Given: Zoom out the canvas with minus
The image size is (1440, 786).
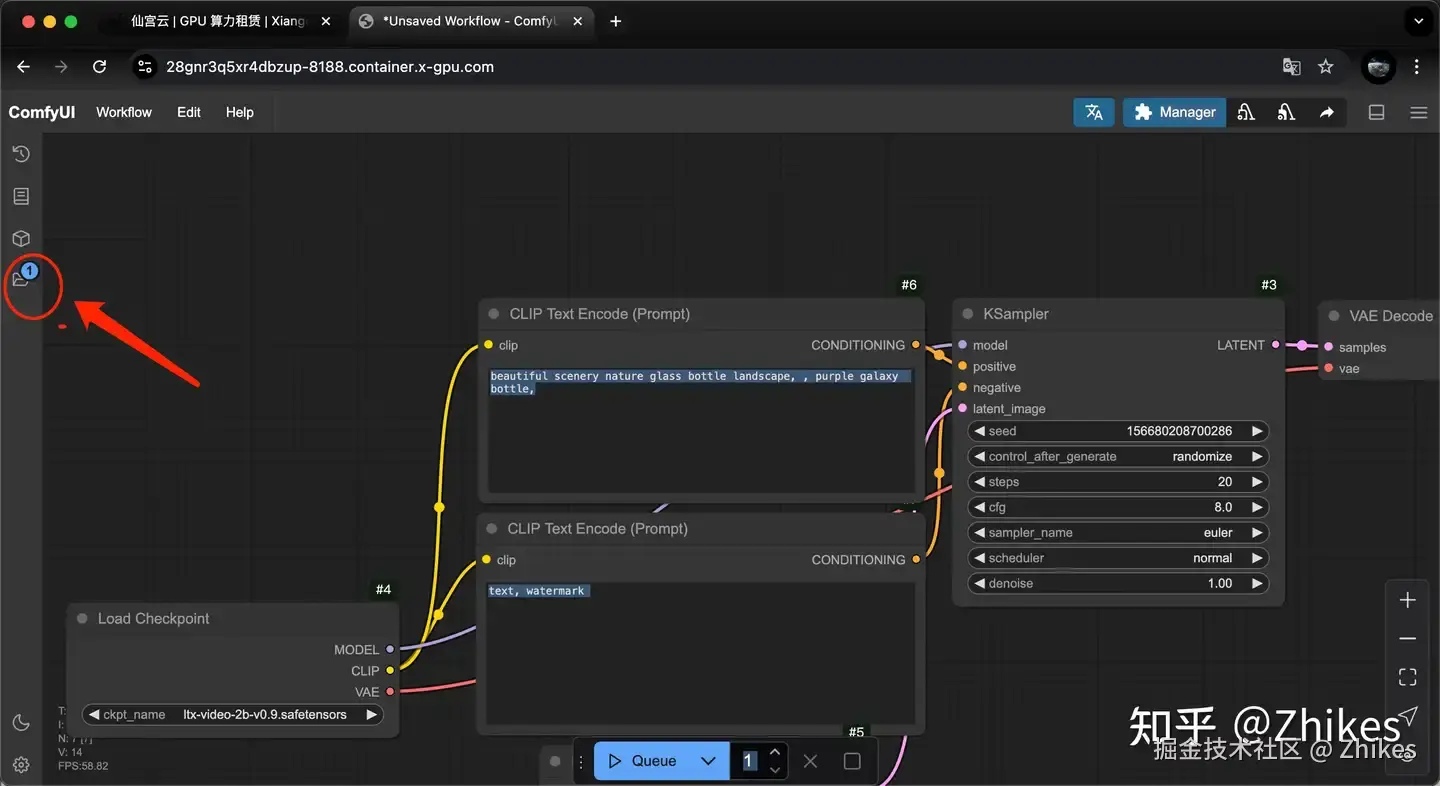Looking at the screenshot, I should [1408, 639].
